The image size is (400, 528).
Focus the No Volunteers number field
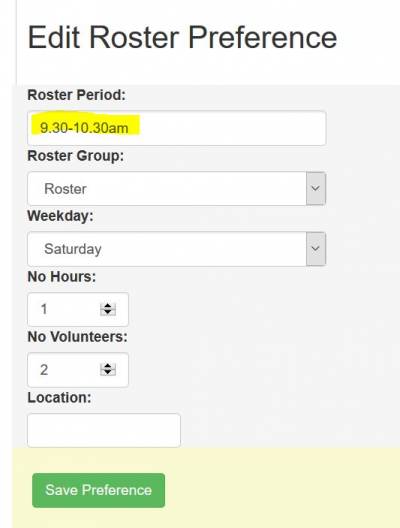(78, 370)
